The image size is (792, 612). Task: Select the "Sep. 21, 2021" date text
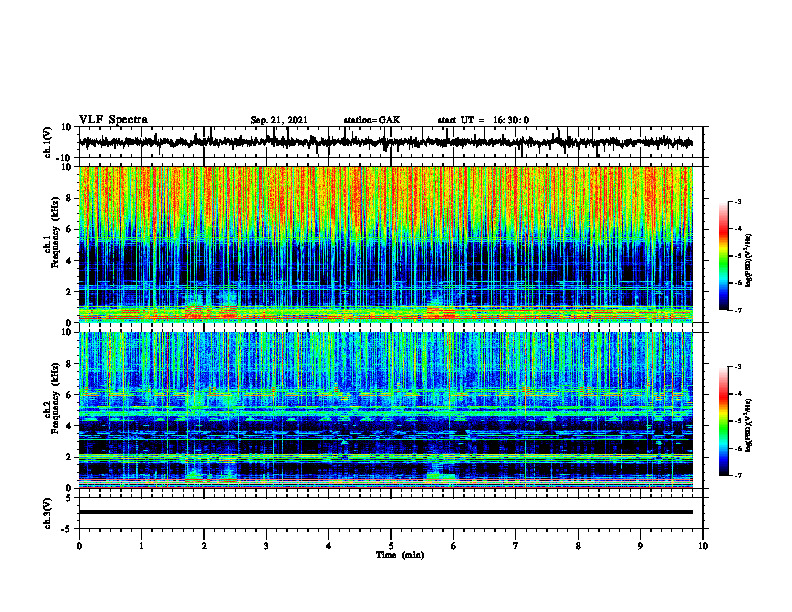pyautogui.click(x=279, y=120)
